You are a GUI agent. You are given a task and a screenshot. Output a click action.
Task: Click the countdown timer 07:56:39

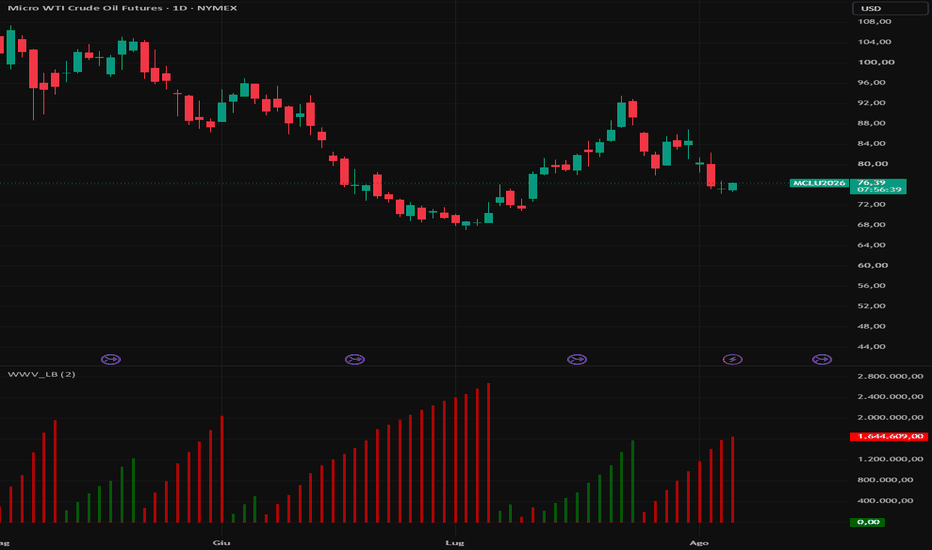click(879, 190)
